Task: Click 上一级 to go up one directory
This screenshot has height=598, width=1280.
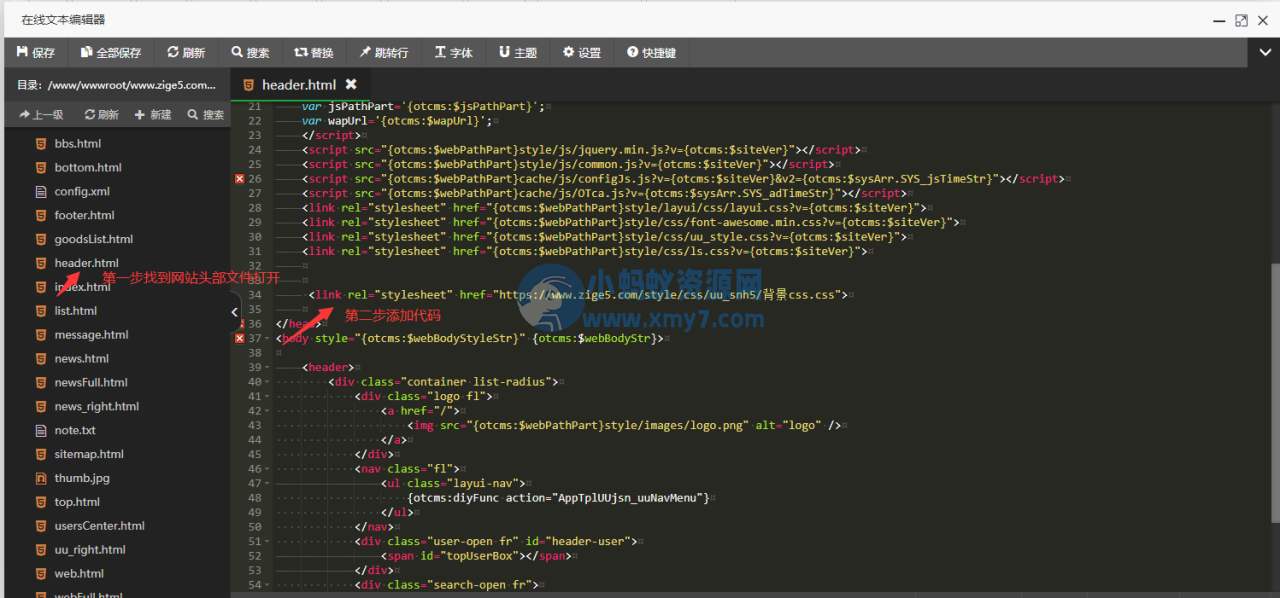Action: point(41,115)
